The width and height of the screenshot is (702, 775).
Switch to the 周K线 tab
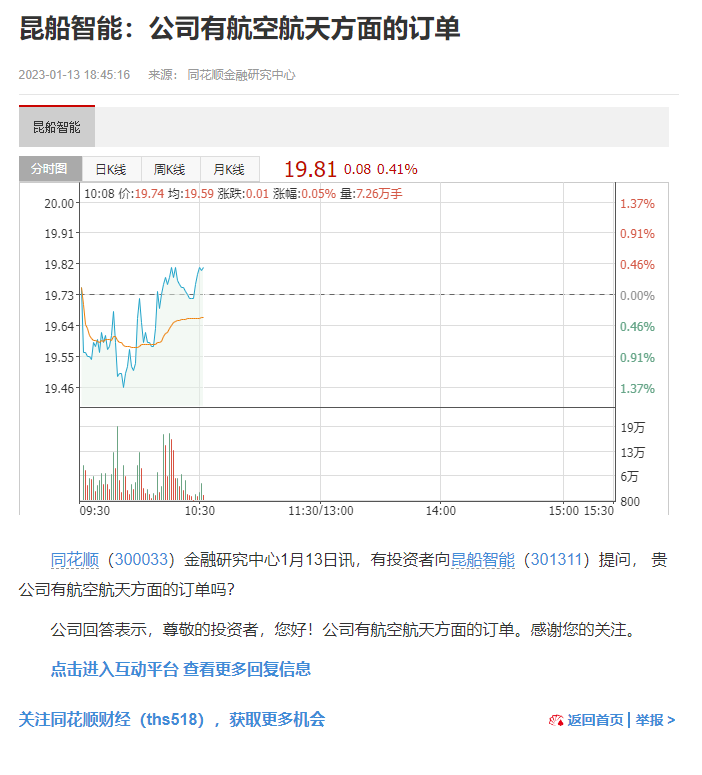coord(170,169)
